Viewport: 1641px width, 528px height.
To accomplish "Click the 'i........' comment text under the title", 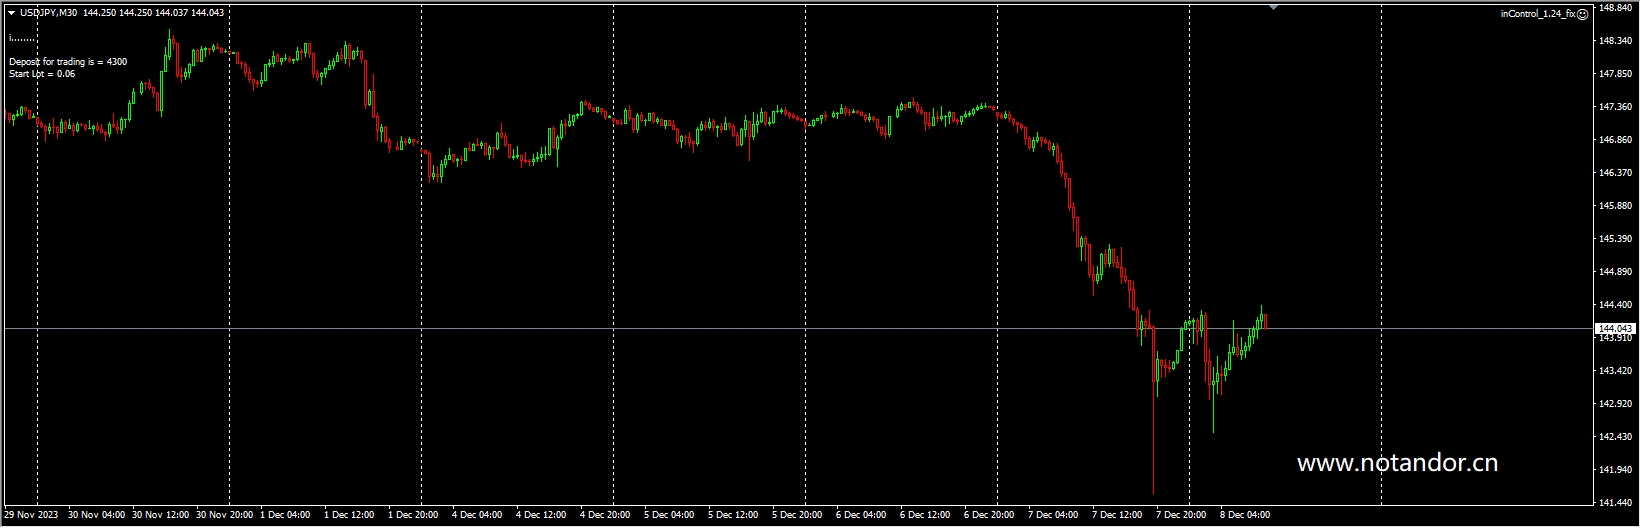I will (x=22, y=38).
